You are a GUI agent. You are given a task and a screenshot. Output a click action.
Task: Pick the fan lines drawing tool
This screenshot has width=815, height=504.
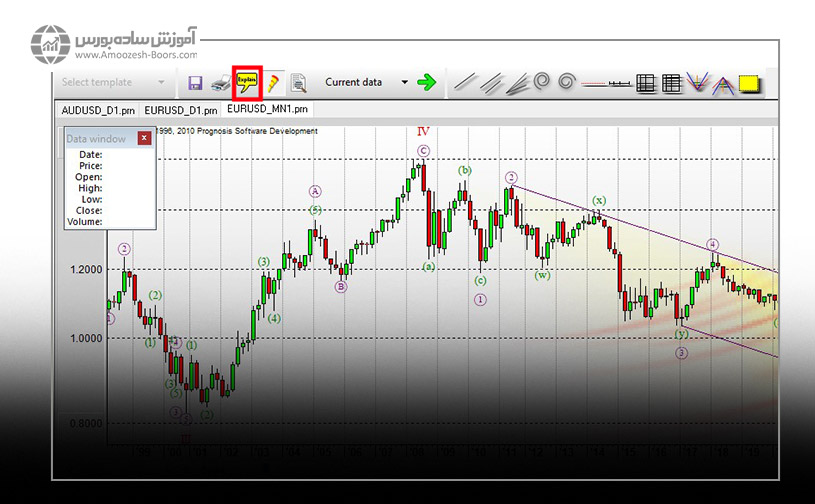click(515, 83)
